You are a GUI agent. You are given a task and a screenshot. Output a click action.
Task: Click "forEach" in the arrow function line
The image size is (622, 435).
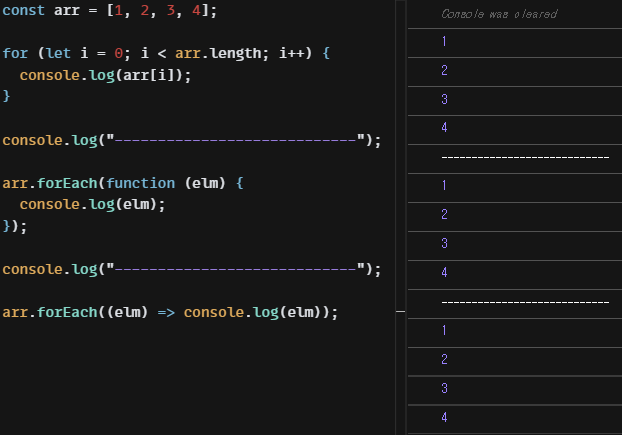tap(67, 312)
